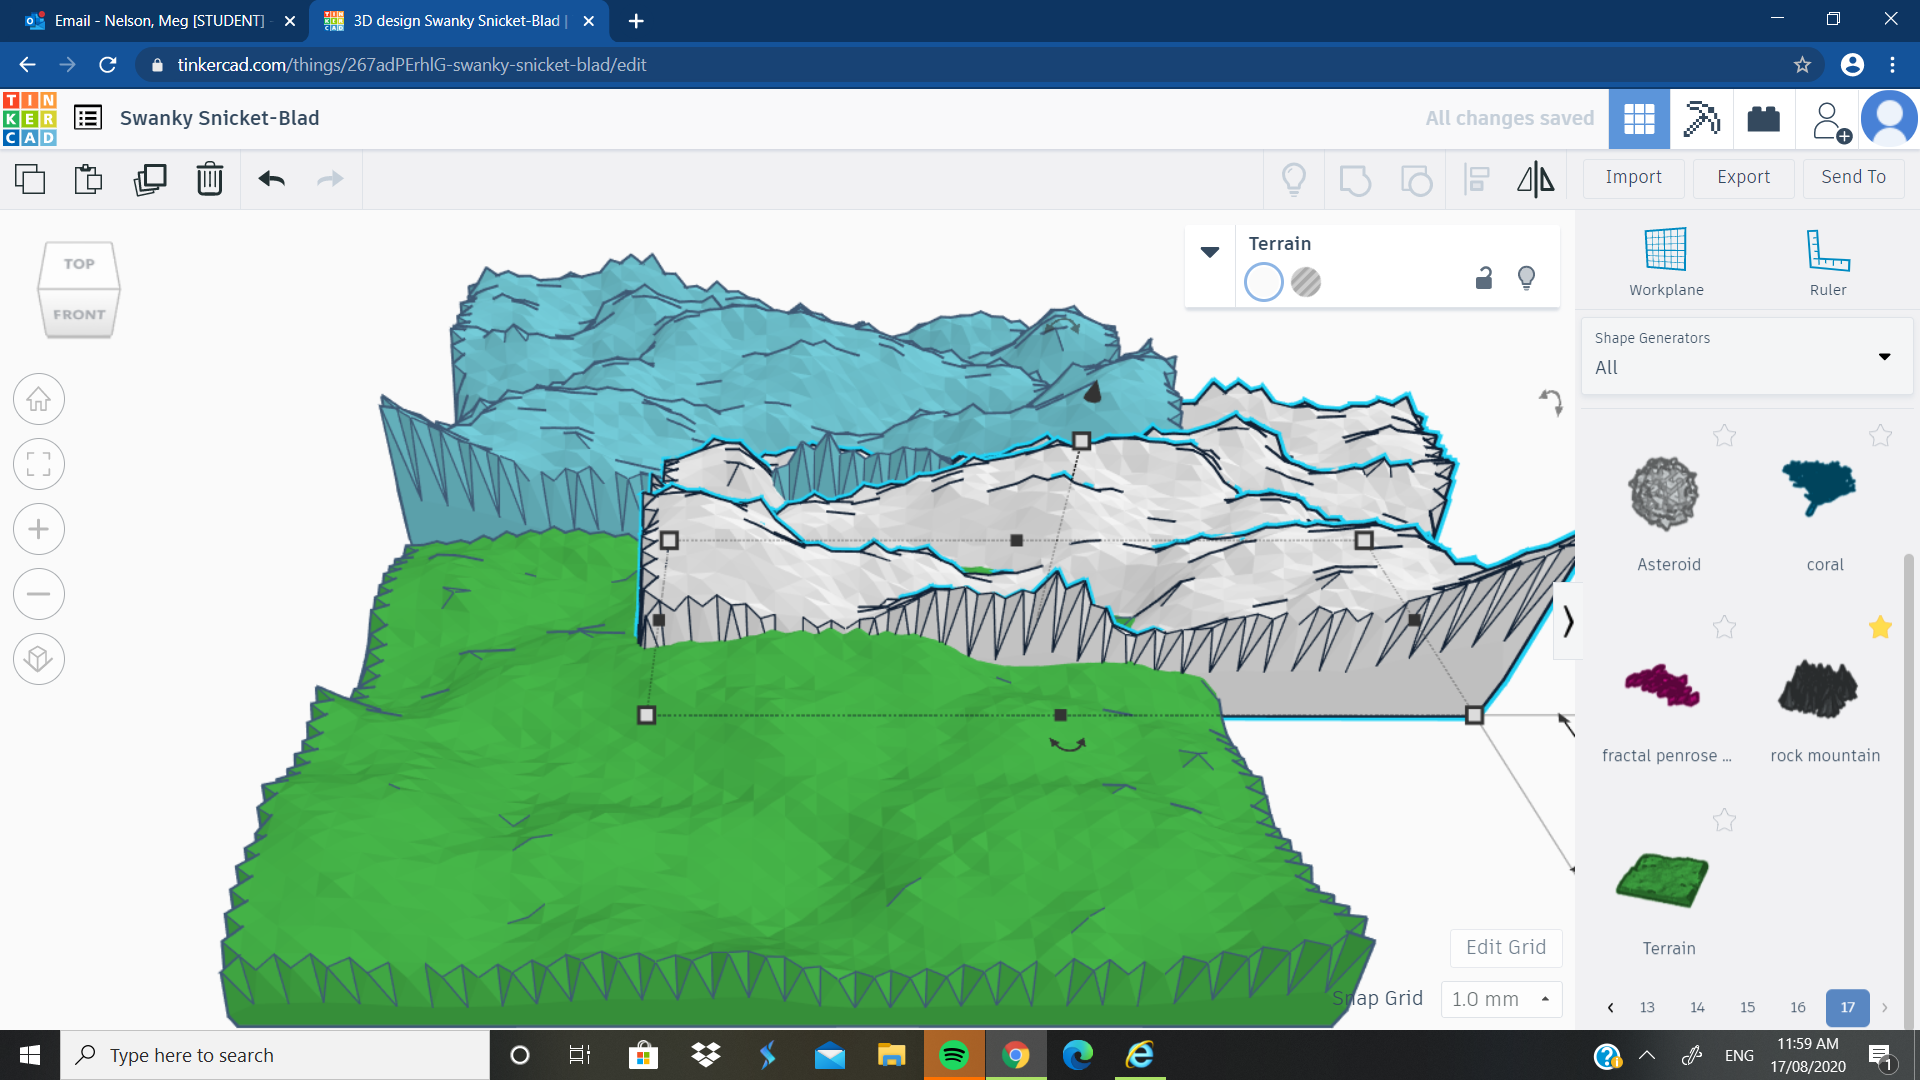Select the Undo icon in the toolbar
Screen dimensions: 1920x1080
click(x=270, y=179)
